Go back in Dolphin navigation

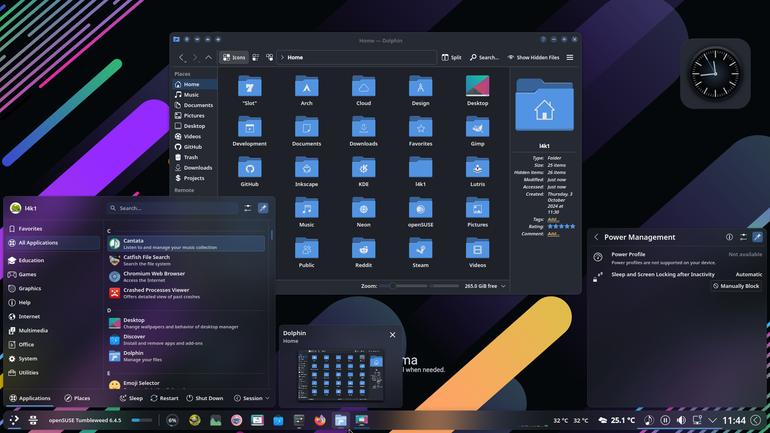click(182, 57)
